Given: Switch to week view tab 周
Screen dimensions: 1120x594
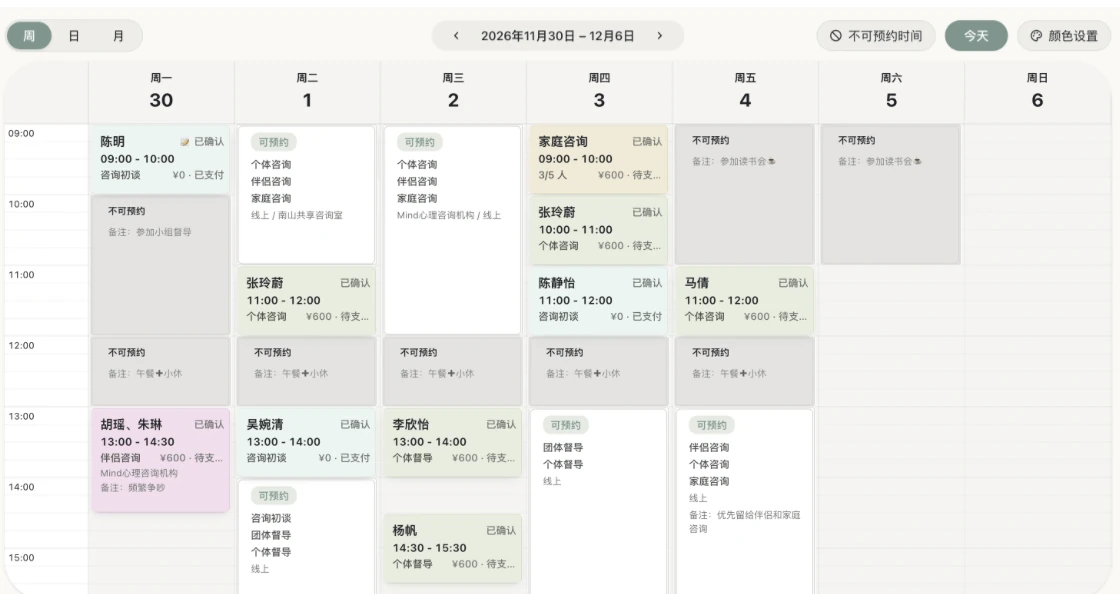Looking at the screenshot, I should tap(29, 36).
